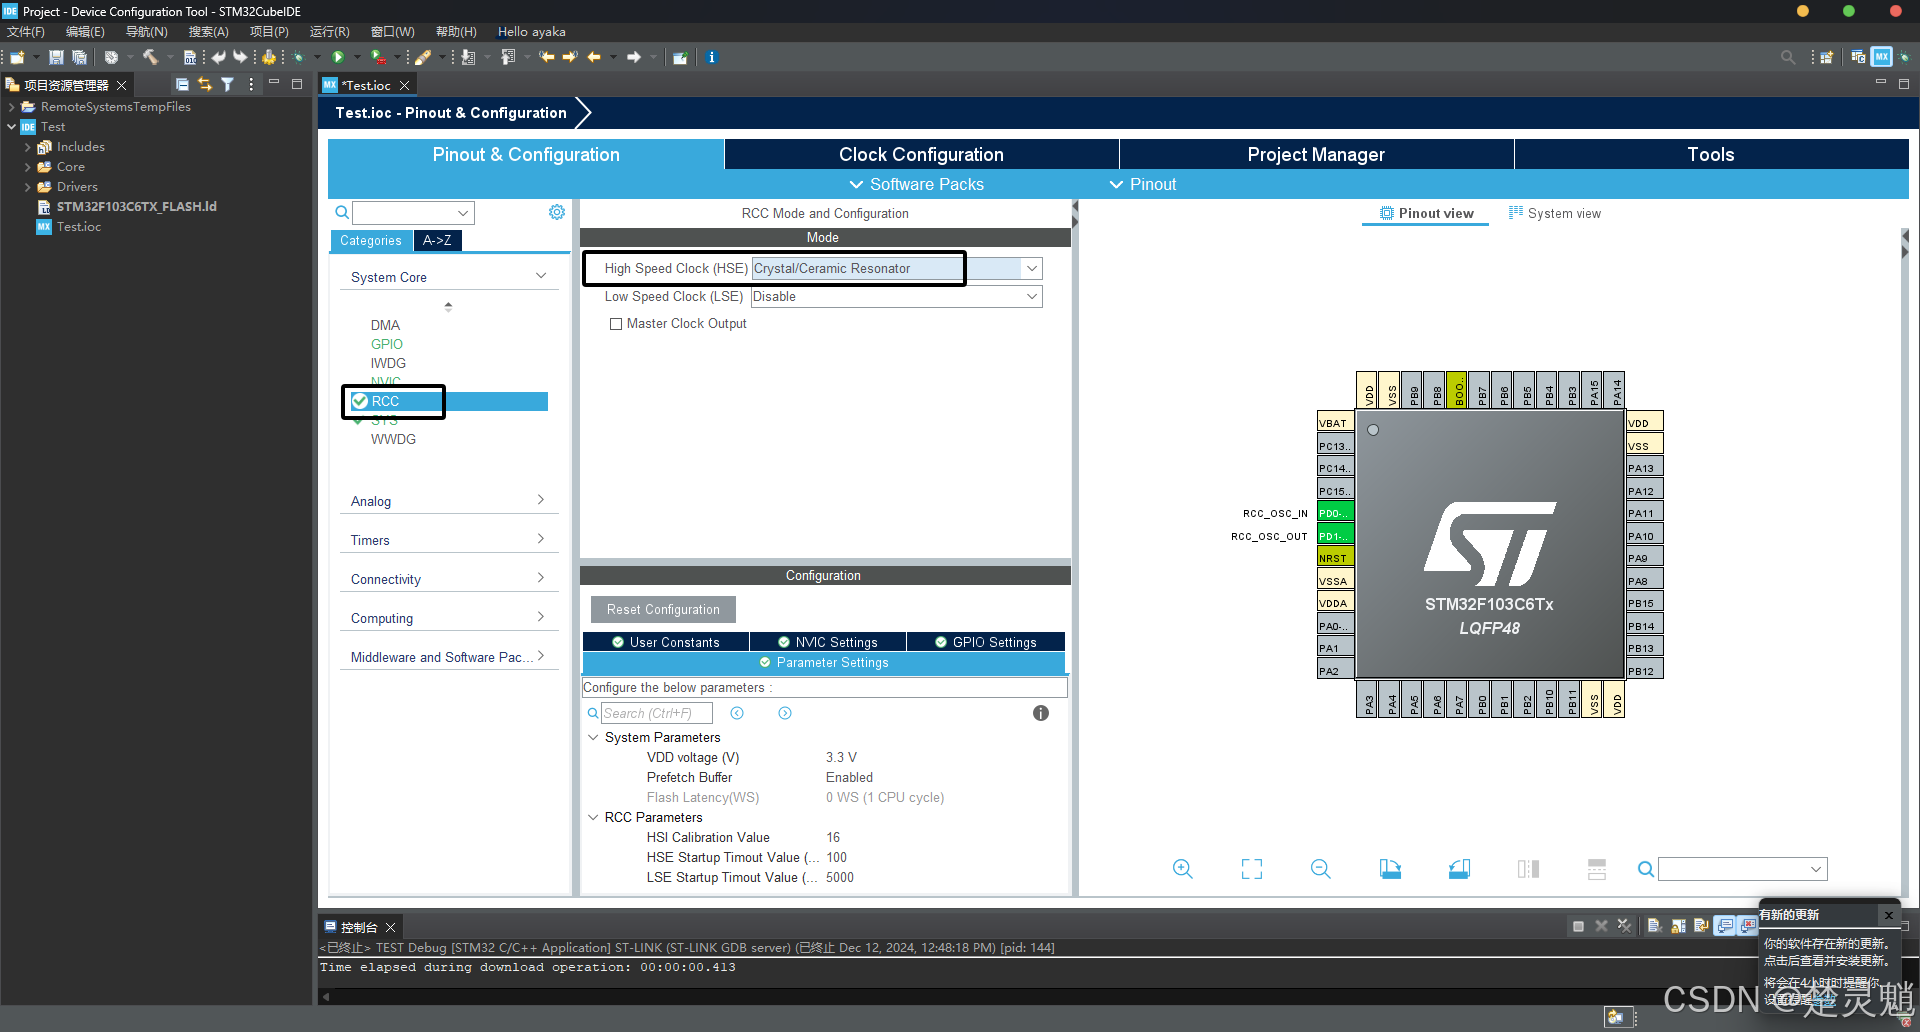The height and width of the screenshot is (1032, 1920).
Task: Expand the Includes folder in project tree
Action: tap(27, 147)
